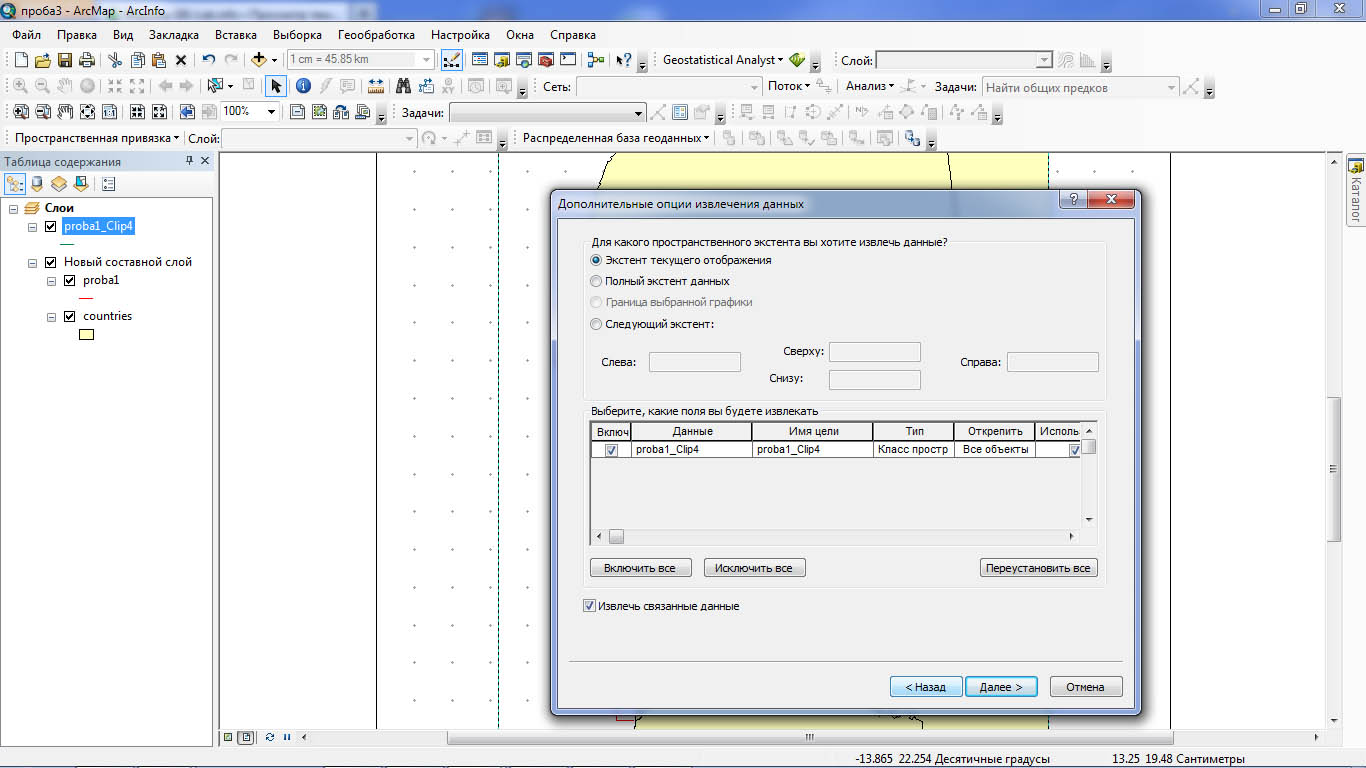Click the Select Features tool icon
This screenshot has height=768, width=1366.
tap(217, 86)
